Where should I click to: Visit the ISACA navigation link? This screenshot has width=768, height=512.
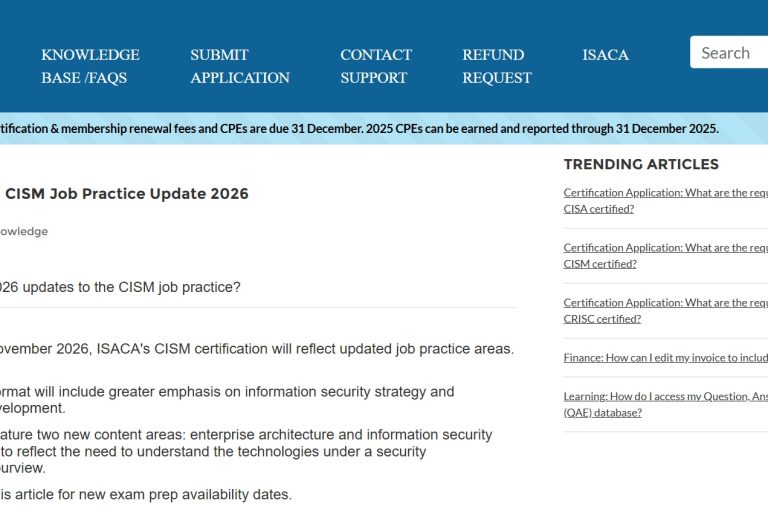pos(605,55)
